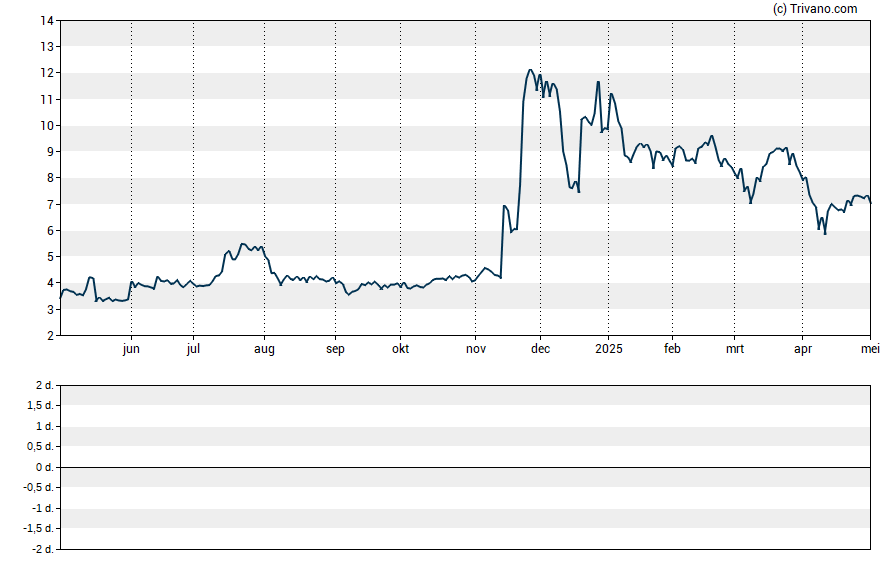This screenshot has height=565, width=888.
Task: Select the 'apr' x-axis label
Action: click(x=802, y=349)
